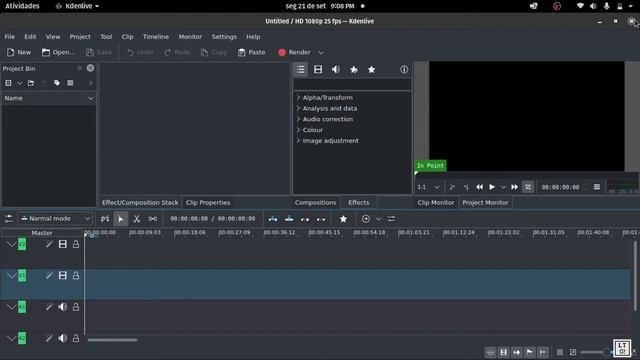Expand the Colour effects category
The image size is (640, 360).
[298, 130]
